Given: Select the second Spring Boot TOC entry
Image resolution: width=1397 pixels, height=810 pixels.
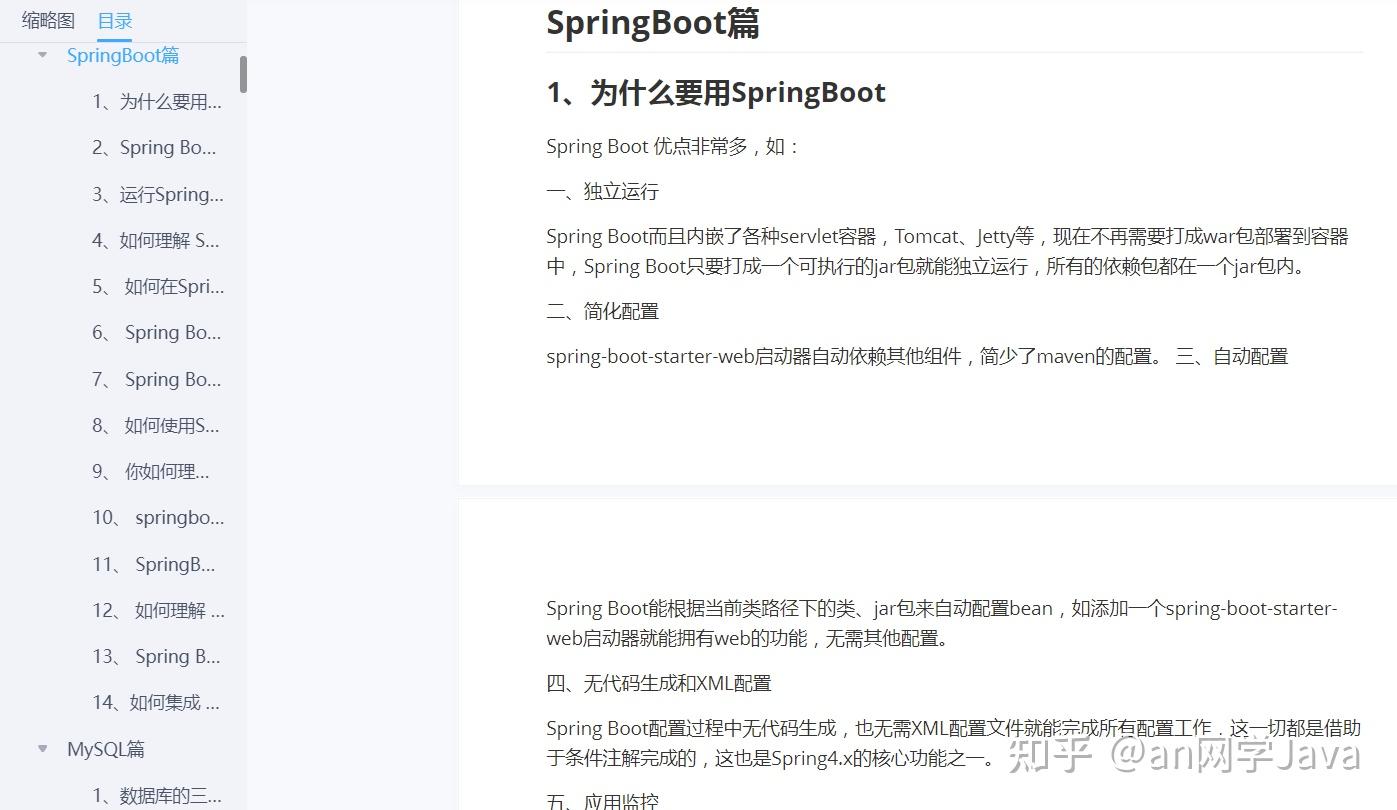Looking at the screenshot, I should [x=155, y=147].
